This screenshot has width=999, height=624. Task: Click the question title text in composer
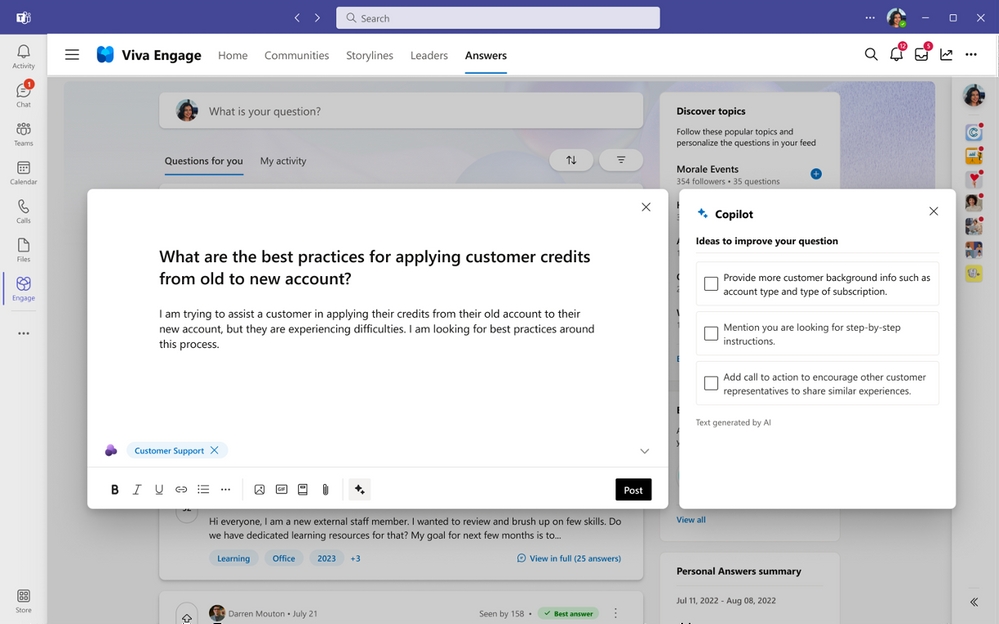click(375, 267)
